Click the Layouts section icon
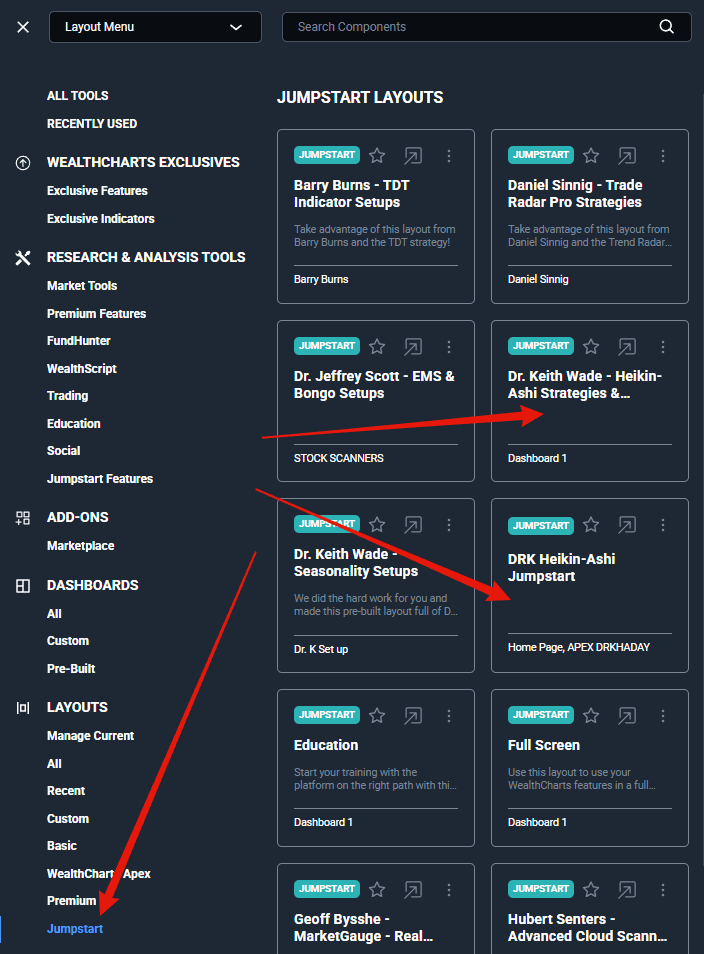This screenshot has width=704, height=954. pos(23,708)
